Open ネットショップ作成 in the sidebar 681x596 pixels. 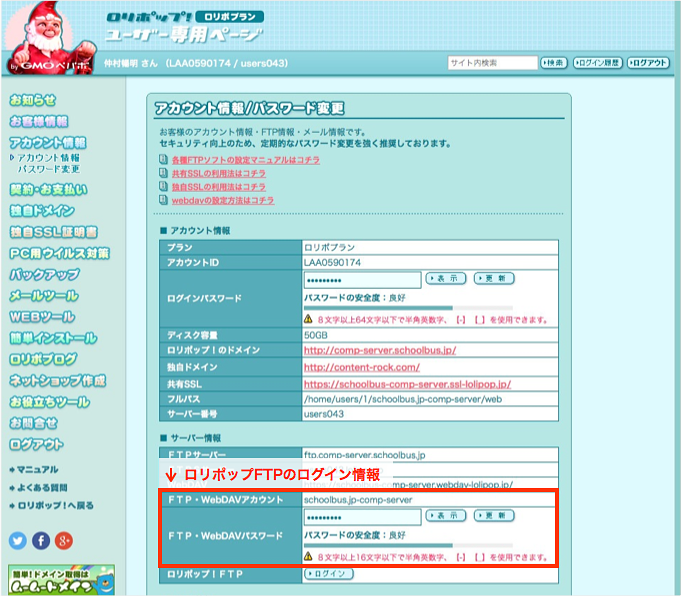(57, 381)
